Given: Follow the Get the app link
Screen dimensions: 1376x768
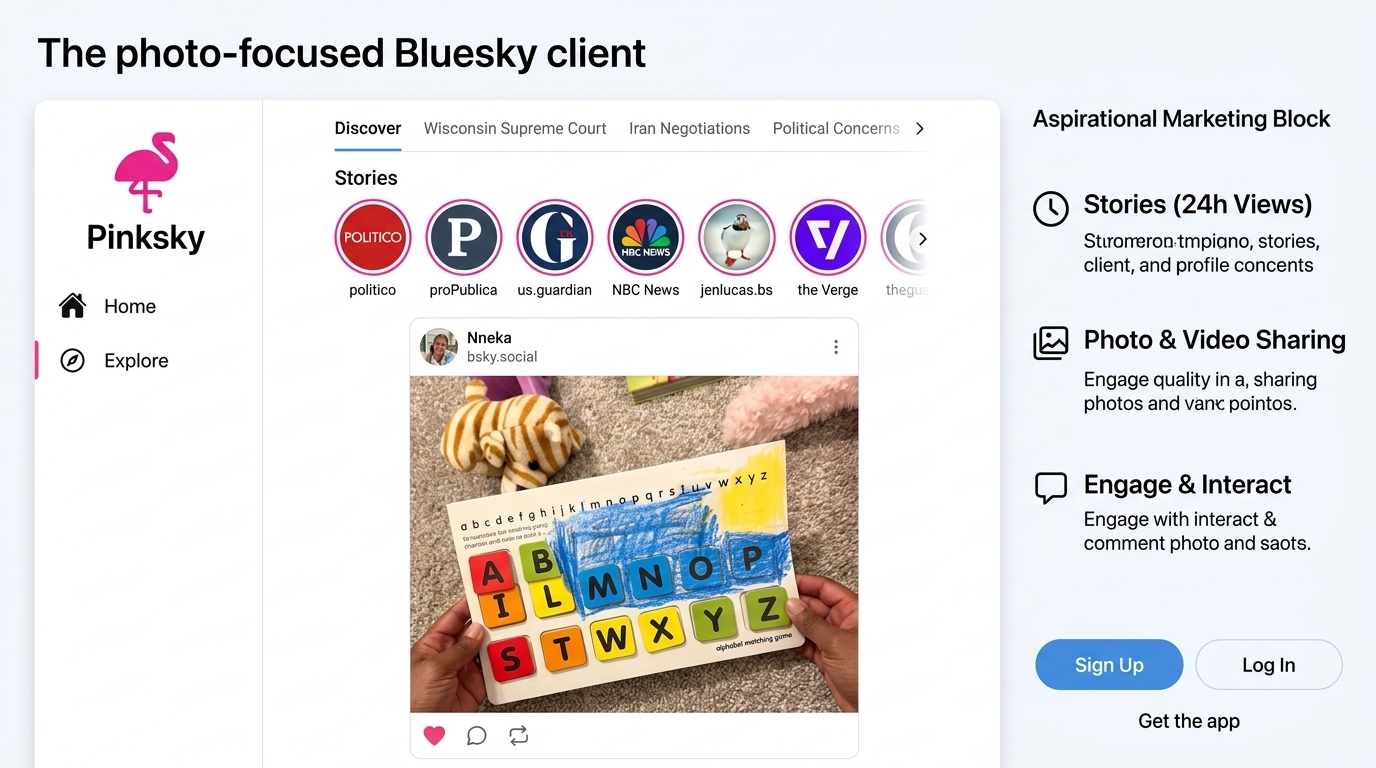Looking at the screenshot, I should pyautogui.click(x=1189, y=721).
